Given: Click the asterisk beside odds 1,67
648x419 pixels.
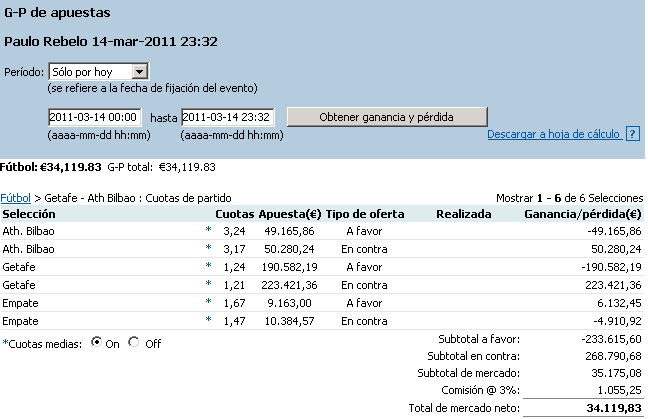Looking at the screenshot, I should [209, 302].
